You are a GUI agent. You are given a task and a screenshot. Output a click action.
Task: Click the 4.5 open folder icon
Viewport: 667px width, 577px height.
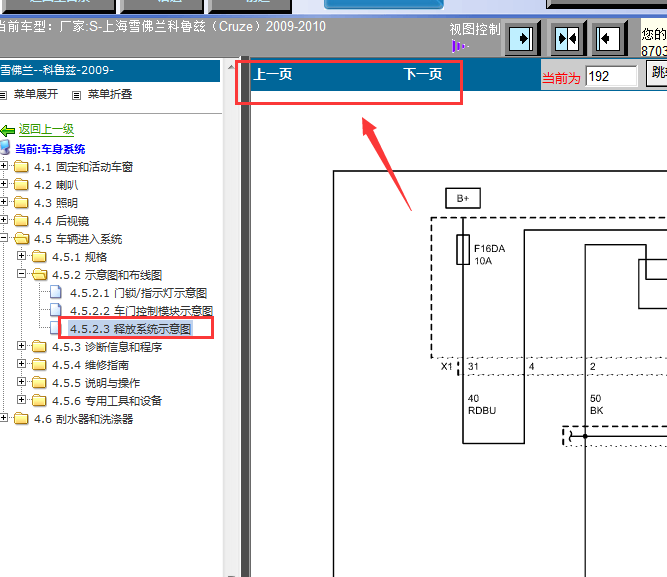pos(21,238)
